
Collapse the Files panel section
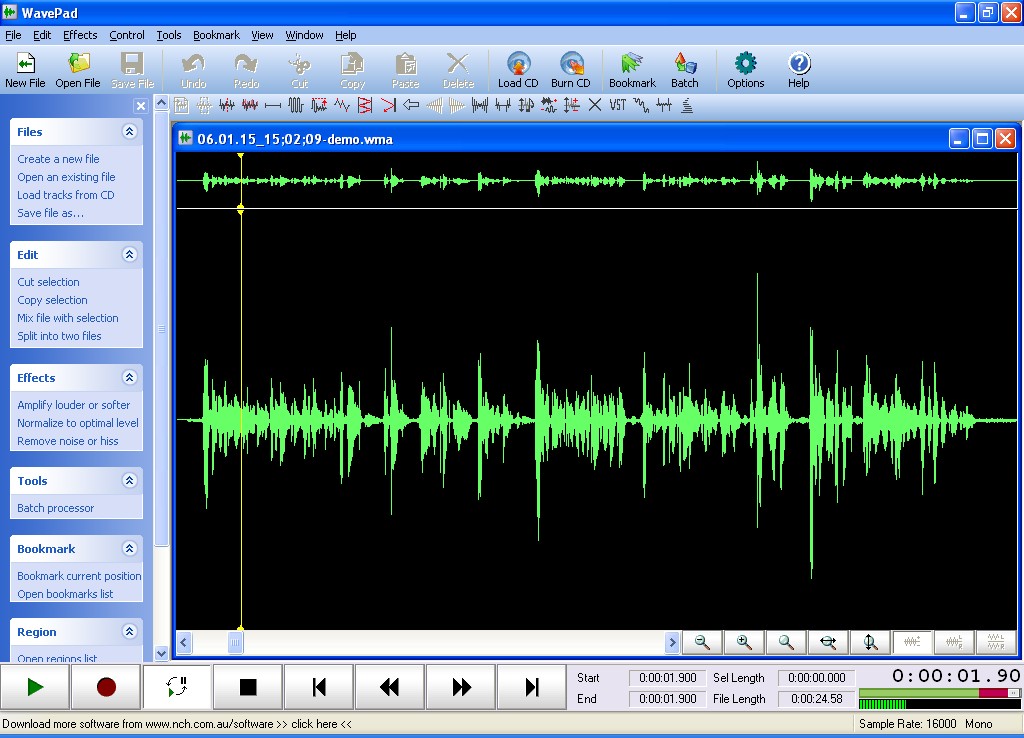[129, 131]
